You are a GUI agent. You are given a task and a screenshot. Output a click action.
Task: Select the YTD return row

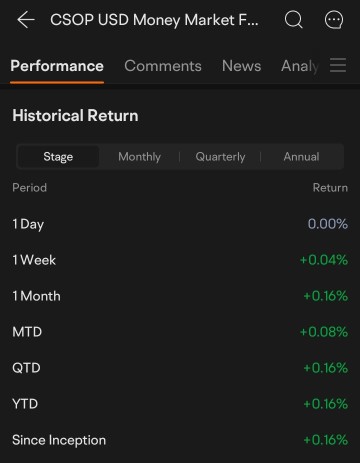[180, 404]
